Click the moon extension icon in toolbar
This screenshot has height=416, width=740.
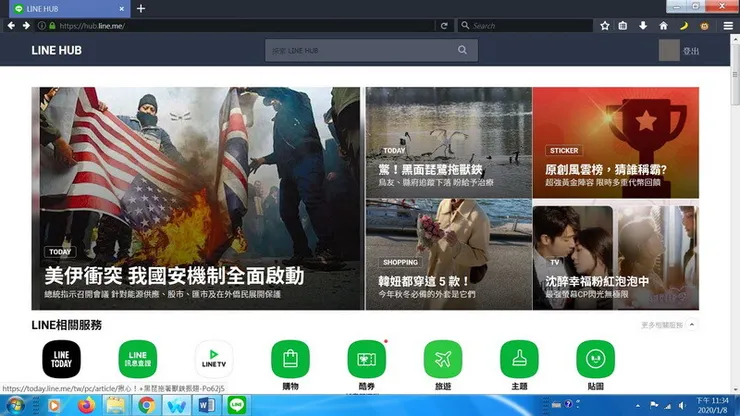click(x=684, y=26)
